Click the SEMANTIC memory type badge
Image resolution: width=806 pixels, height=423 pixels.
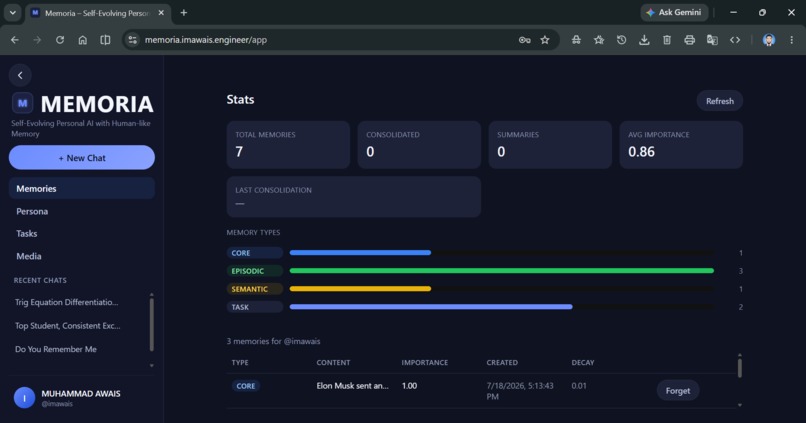254,289
